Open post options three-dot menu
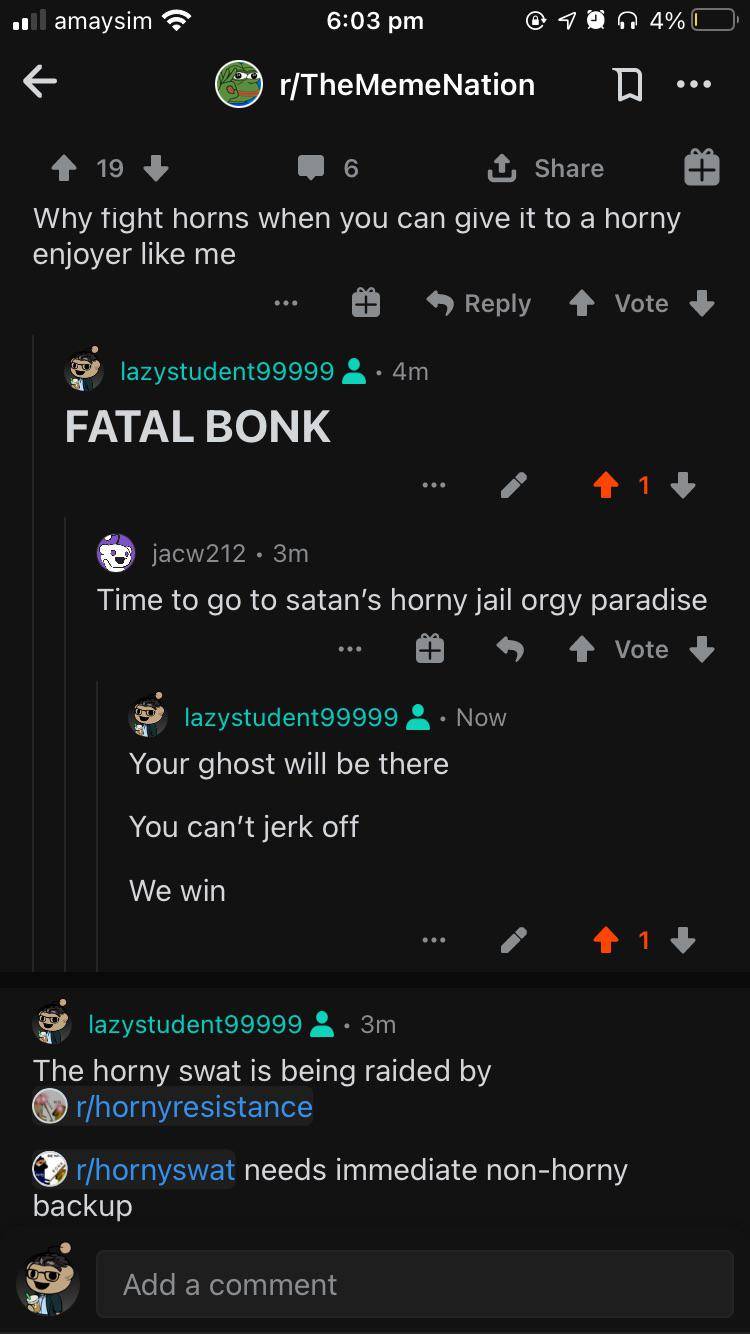This screenshot has width=750, height=1334. 694,84
